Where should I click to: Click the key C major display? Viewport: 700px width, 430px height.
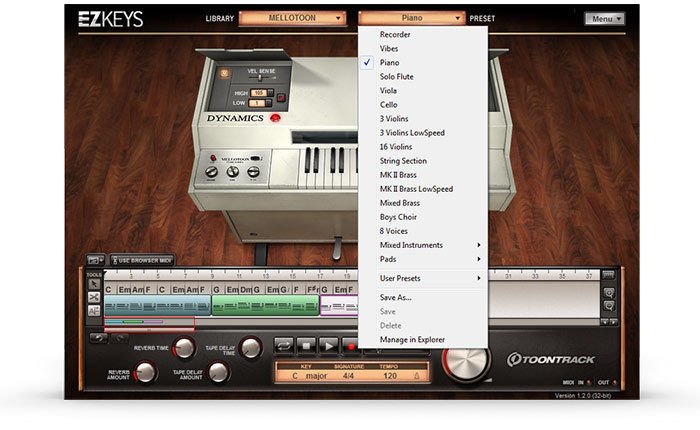(310, 376)
